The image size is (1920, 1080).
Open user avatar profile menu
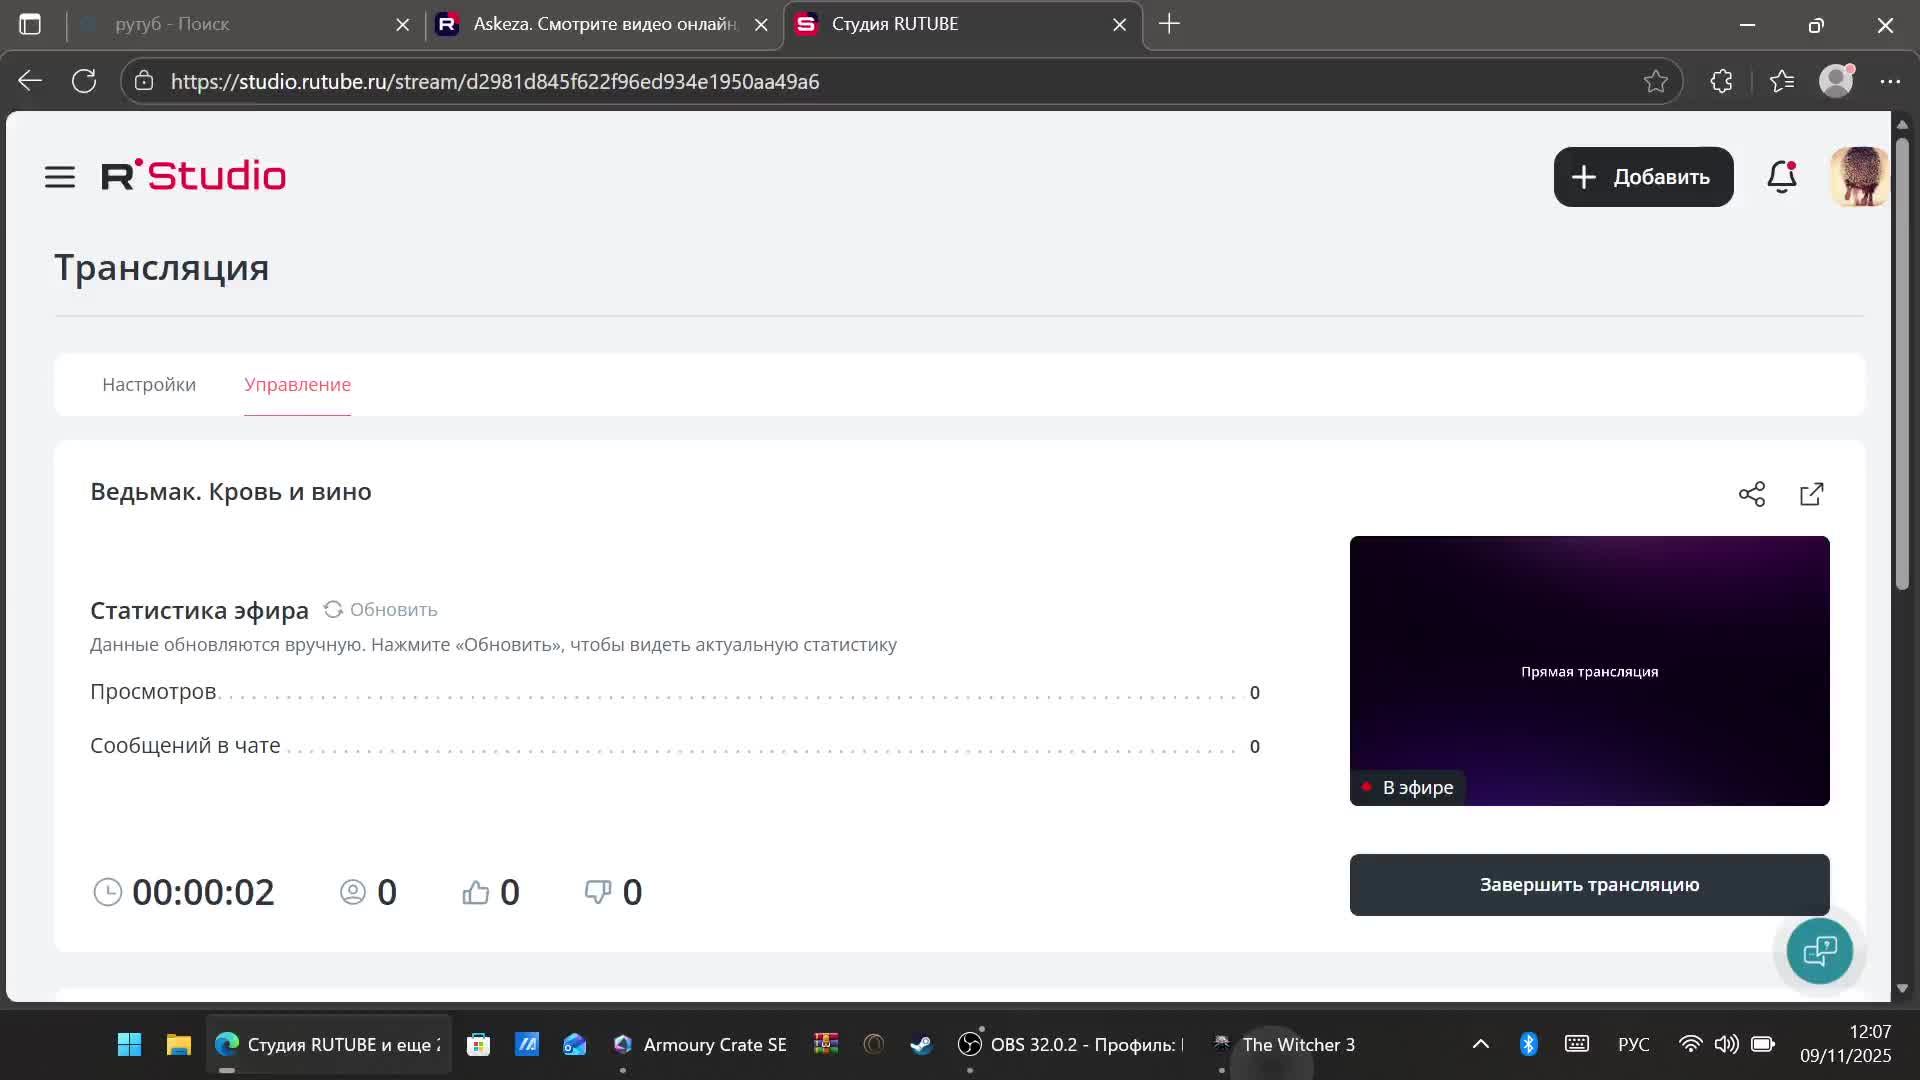pos(1859,177)
